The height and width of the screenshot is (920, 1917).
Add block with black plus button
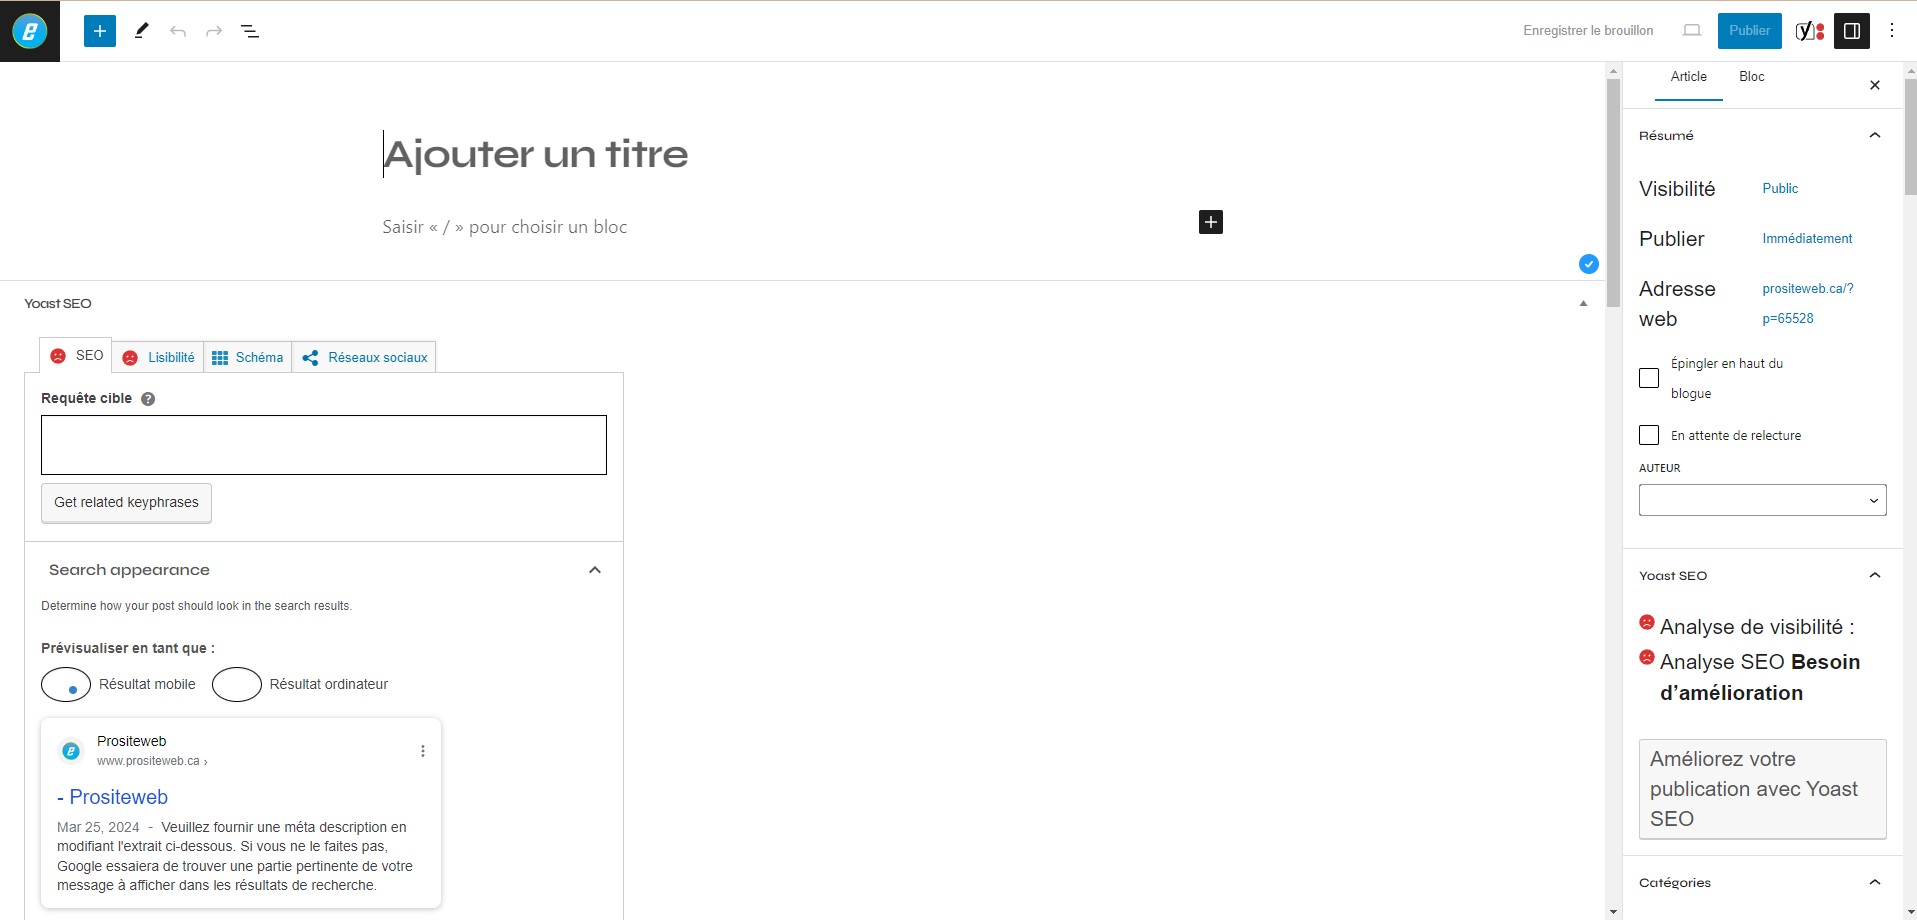pyautogui.click(x=1211, y=222)
